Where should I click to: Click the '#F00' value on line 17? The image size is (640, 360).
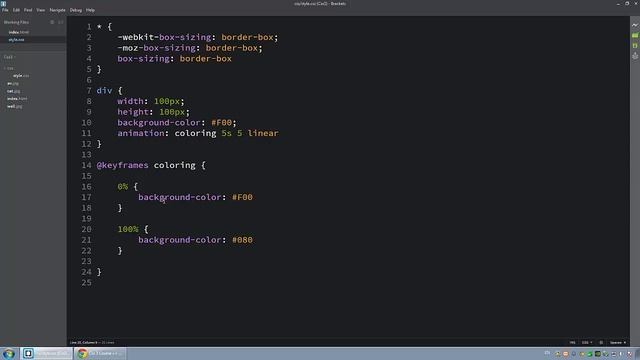[x=242, y=197]
